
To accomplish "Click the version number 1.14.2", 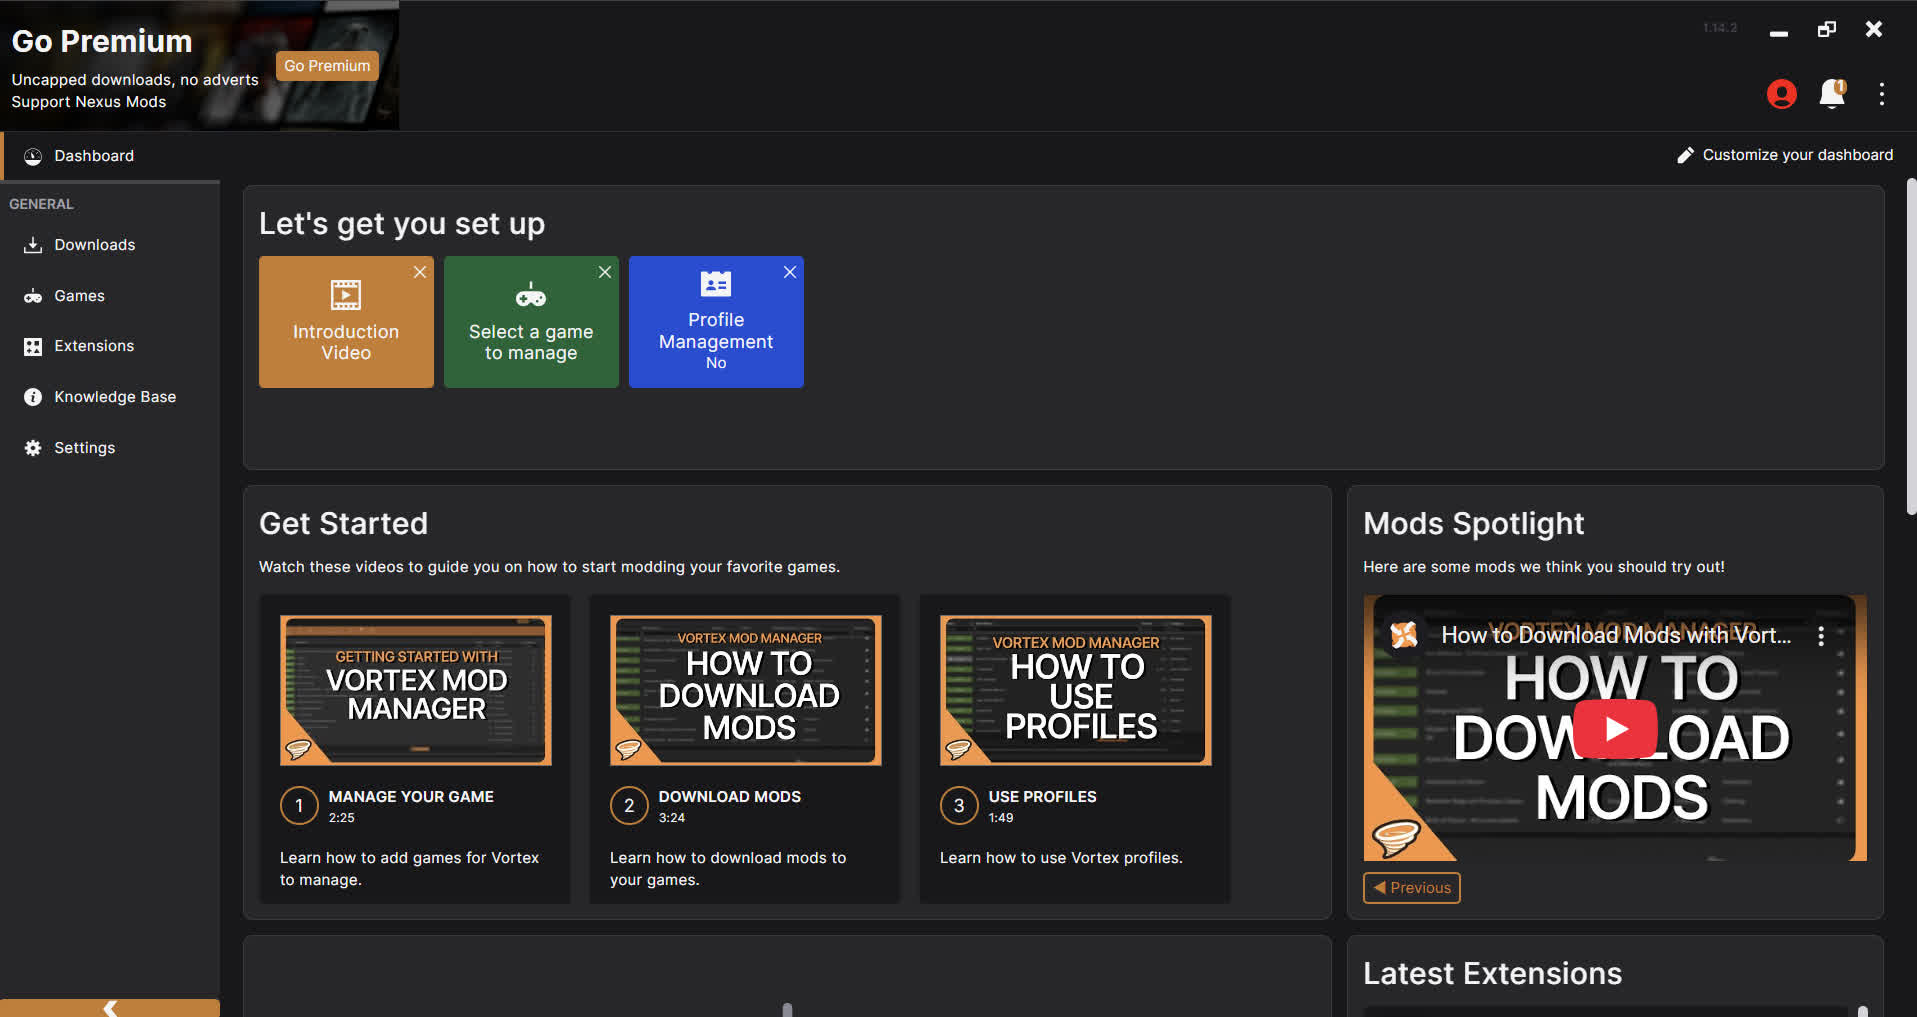I will [1720, 28].
